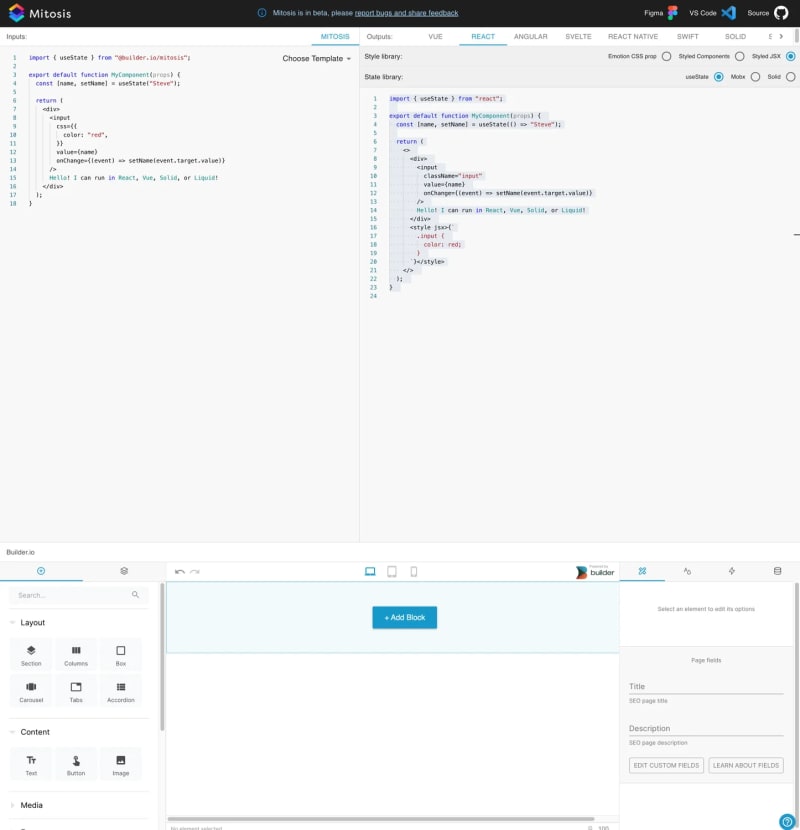
Task: Click the Mitosis logo icon
Action: coord(16,13)
